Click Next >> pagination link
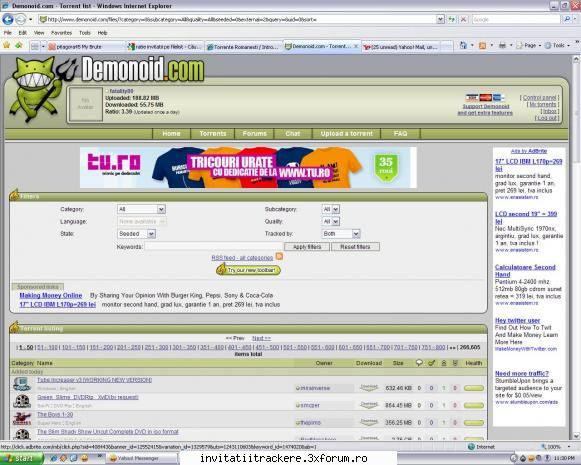The image size is (581, 465). (x=261, y=338)
